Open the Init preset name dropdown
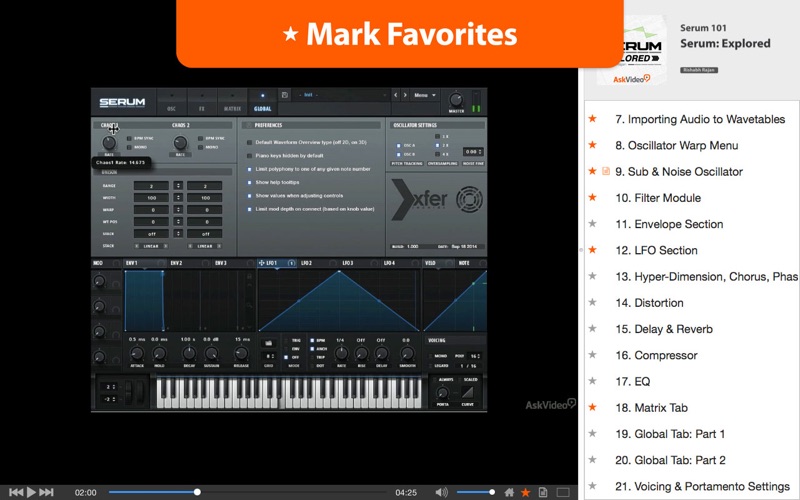Image resolution: width=800 pixels, height=500 pixels. pos(342,95)
